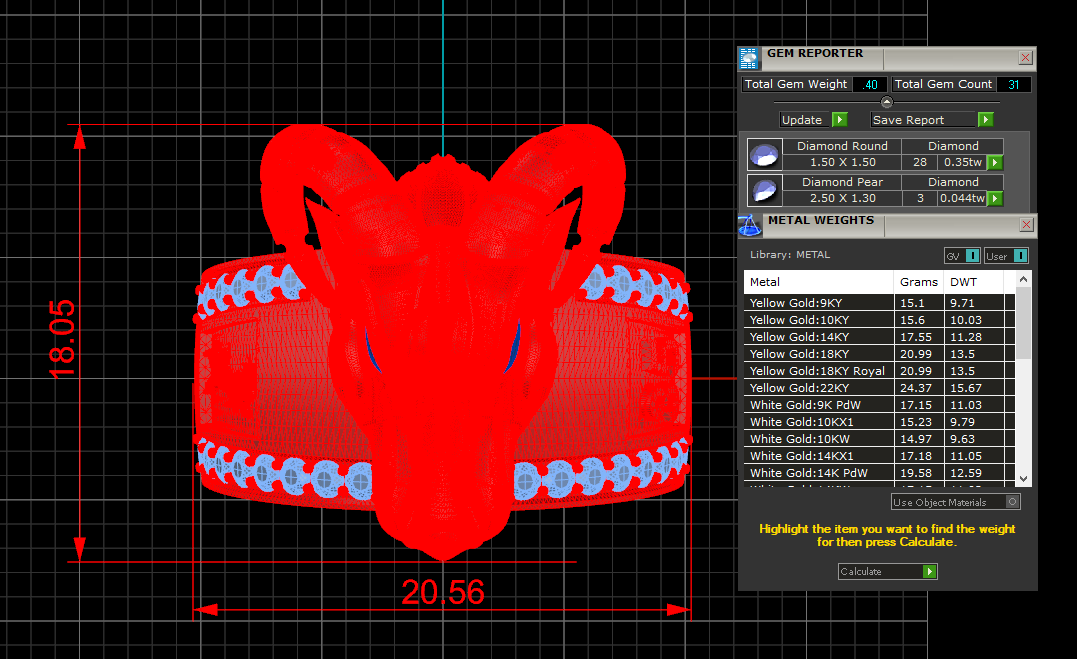Close the Metal Weights panel
The height and width of the screenshot is (659, 1077).
(x=1025, y=225)
